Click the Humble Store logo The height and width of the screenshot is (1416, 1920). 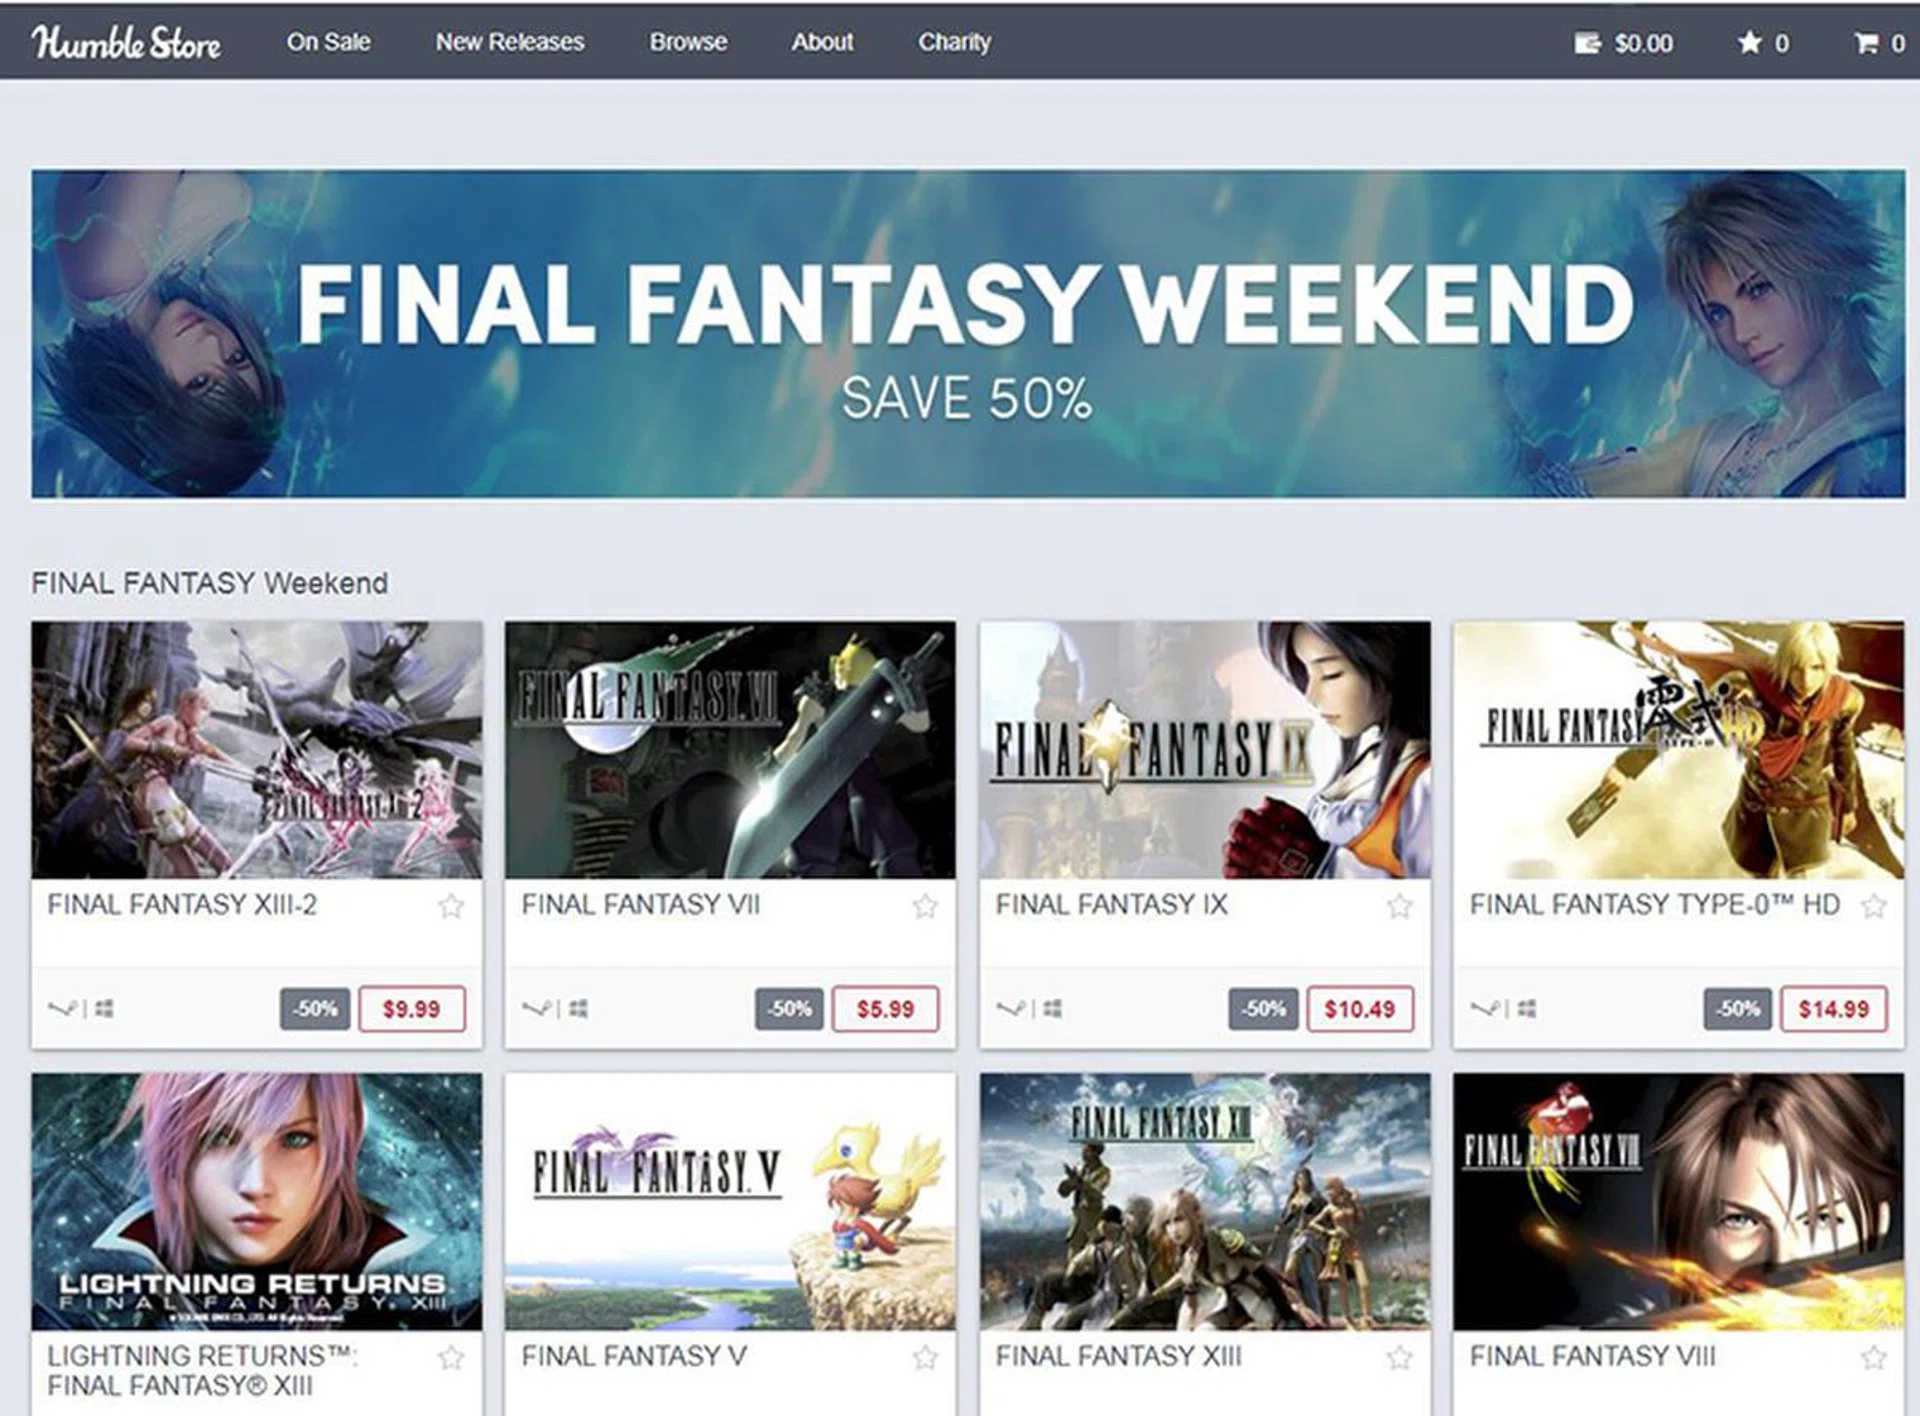pos(126,42)
